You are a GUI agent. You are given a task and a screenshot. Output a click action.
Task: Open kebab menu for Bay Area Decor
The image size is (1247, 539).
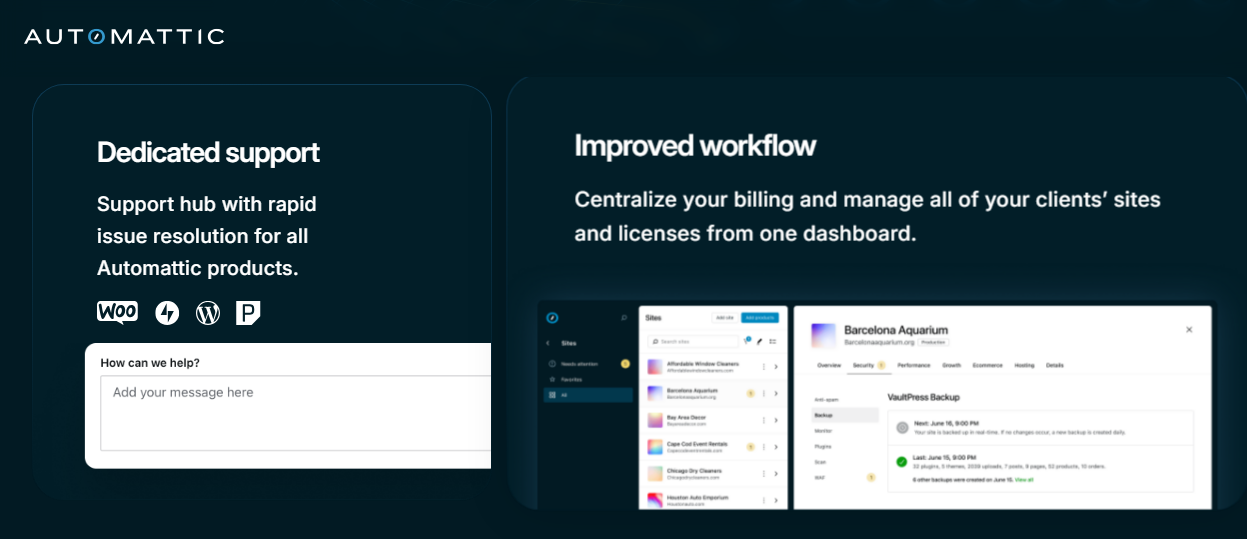[763, 420]
